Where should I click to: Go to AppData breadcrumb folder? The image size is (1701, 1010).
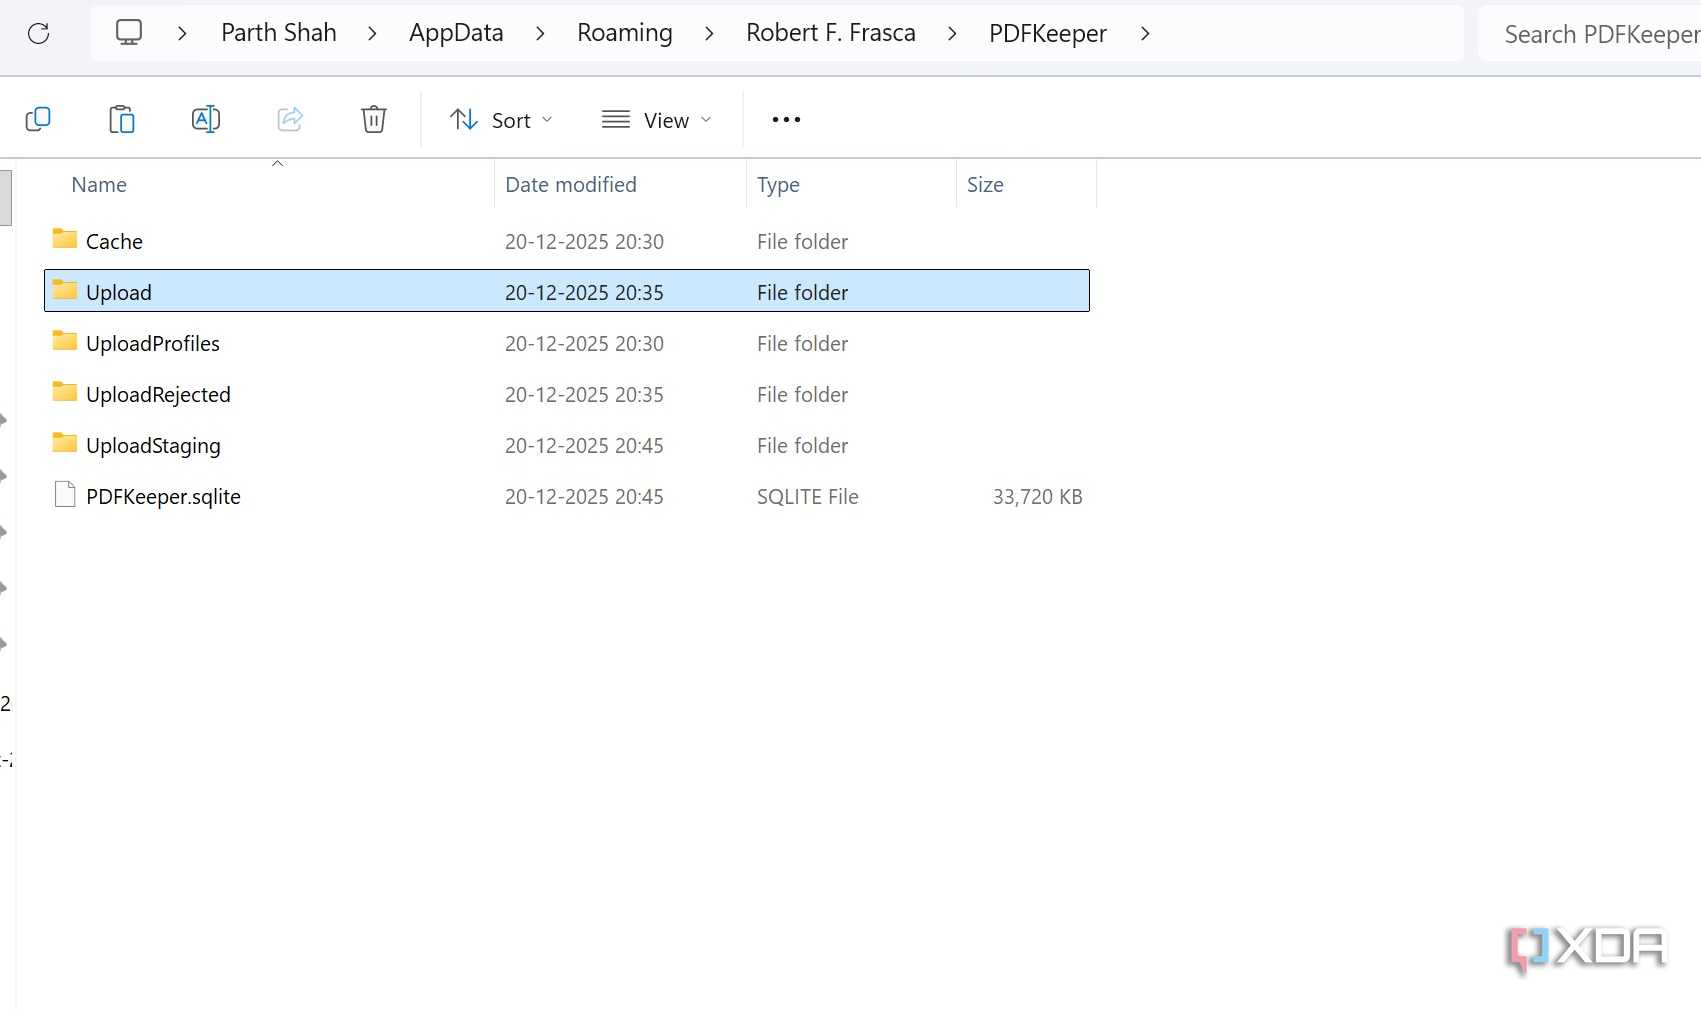(456, 33)
